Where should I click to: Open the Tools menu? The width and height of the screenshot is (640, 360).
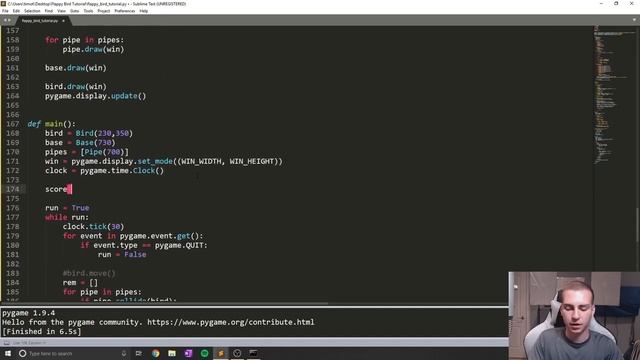pos(88,11)
